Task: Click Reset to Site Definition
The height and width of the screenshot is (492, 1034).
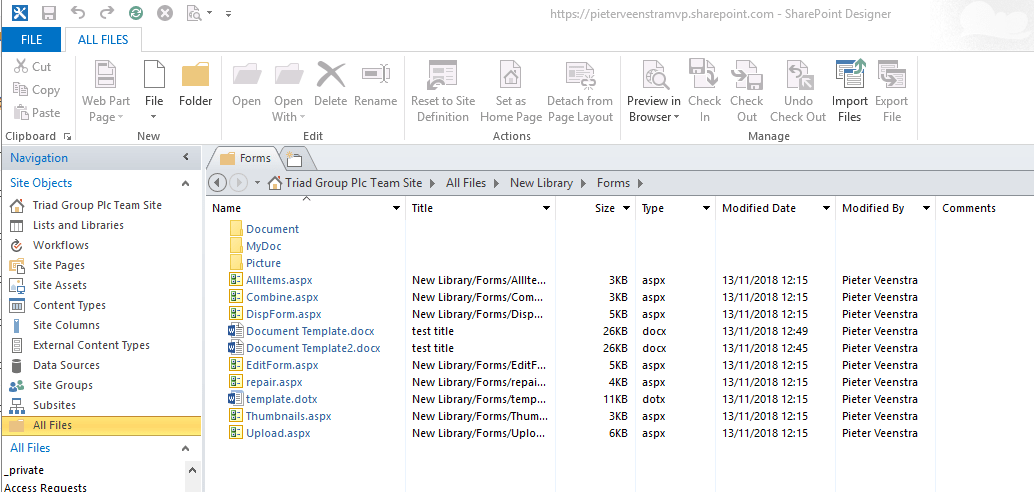Action: tap(442, 91)
